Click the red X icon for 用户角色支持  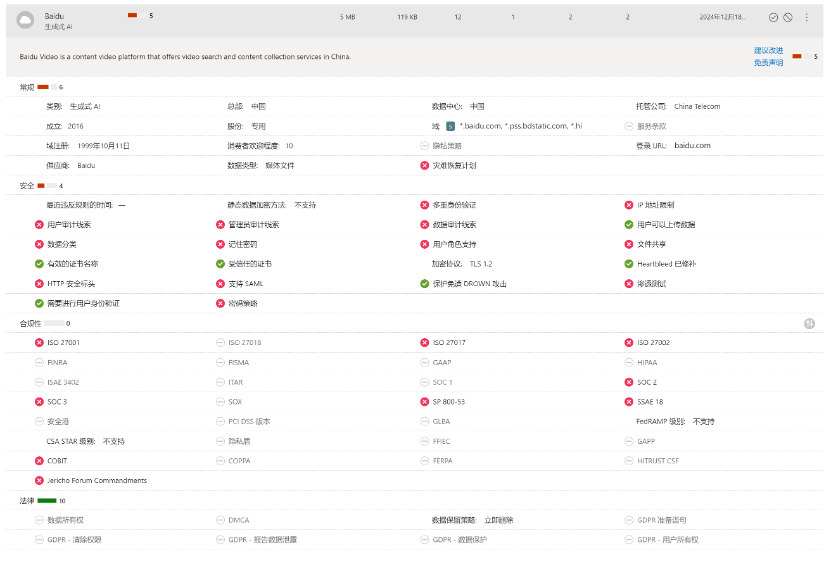click(424, 245)
